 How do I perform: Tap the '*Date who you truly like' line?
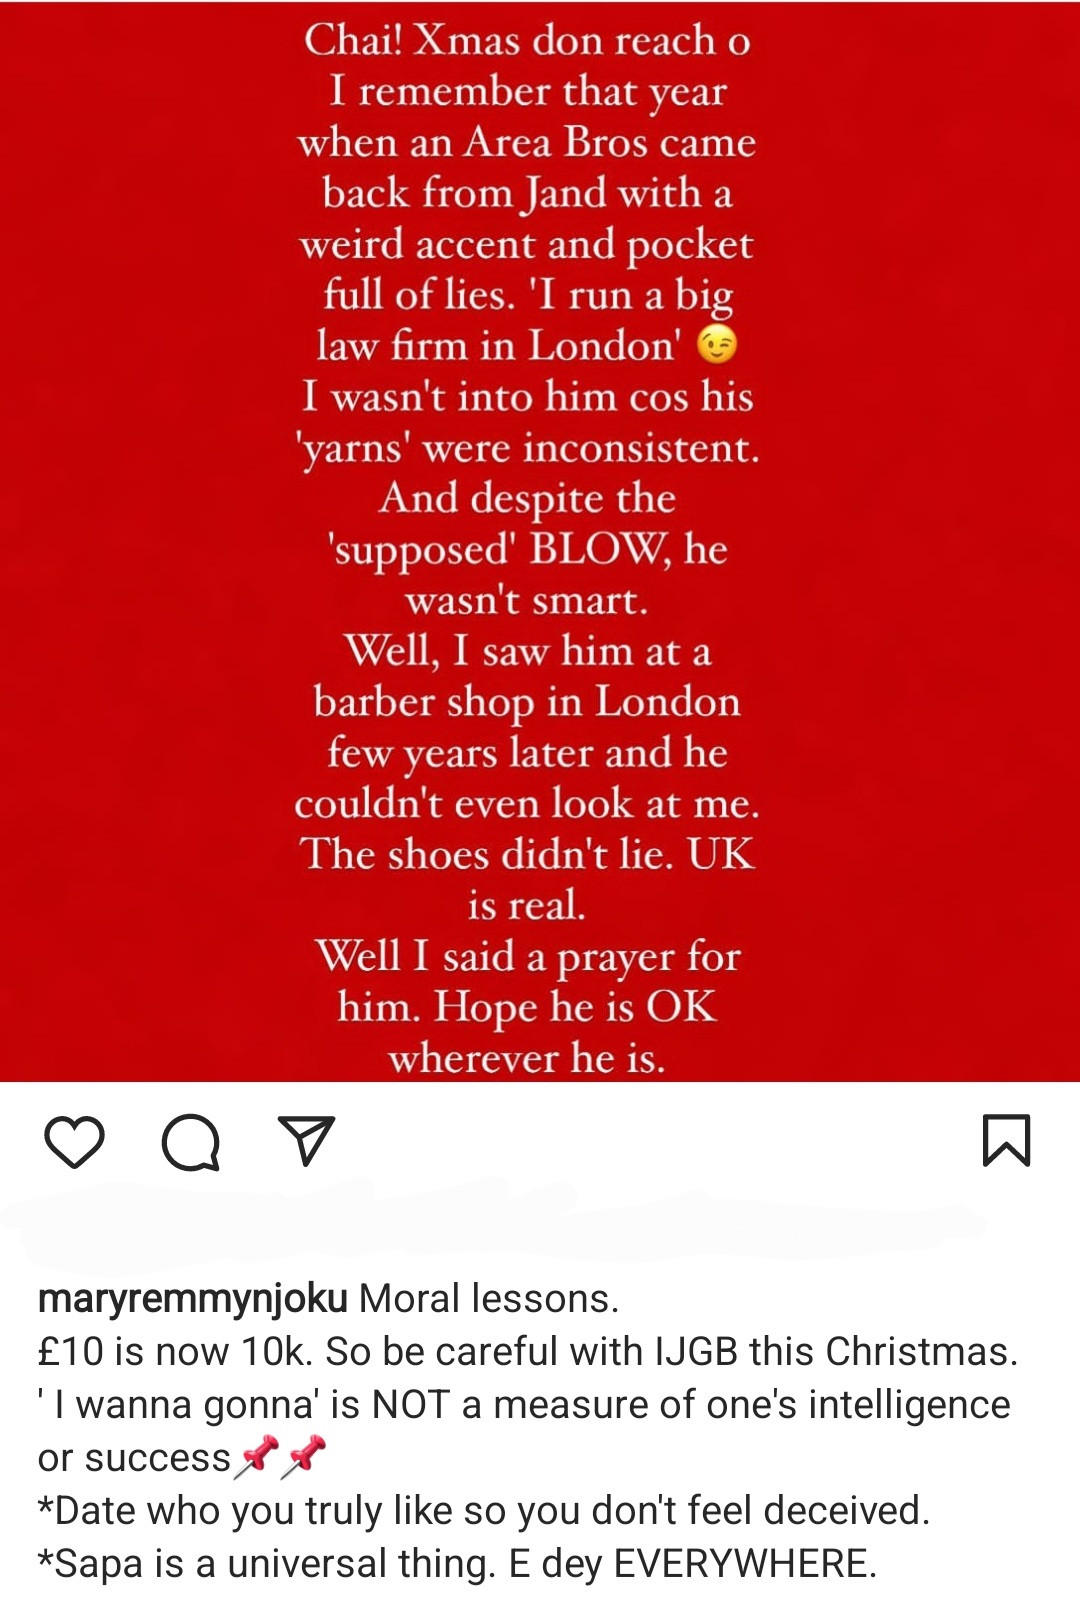point(484,1511)
